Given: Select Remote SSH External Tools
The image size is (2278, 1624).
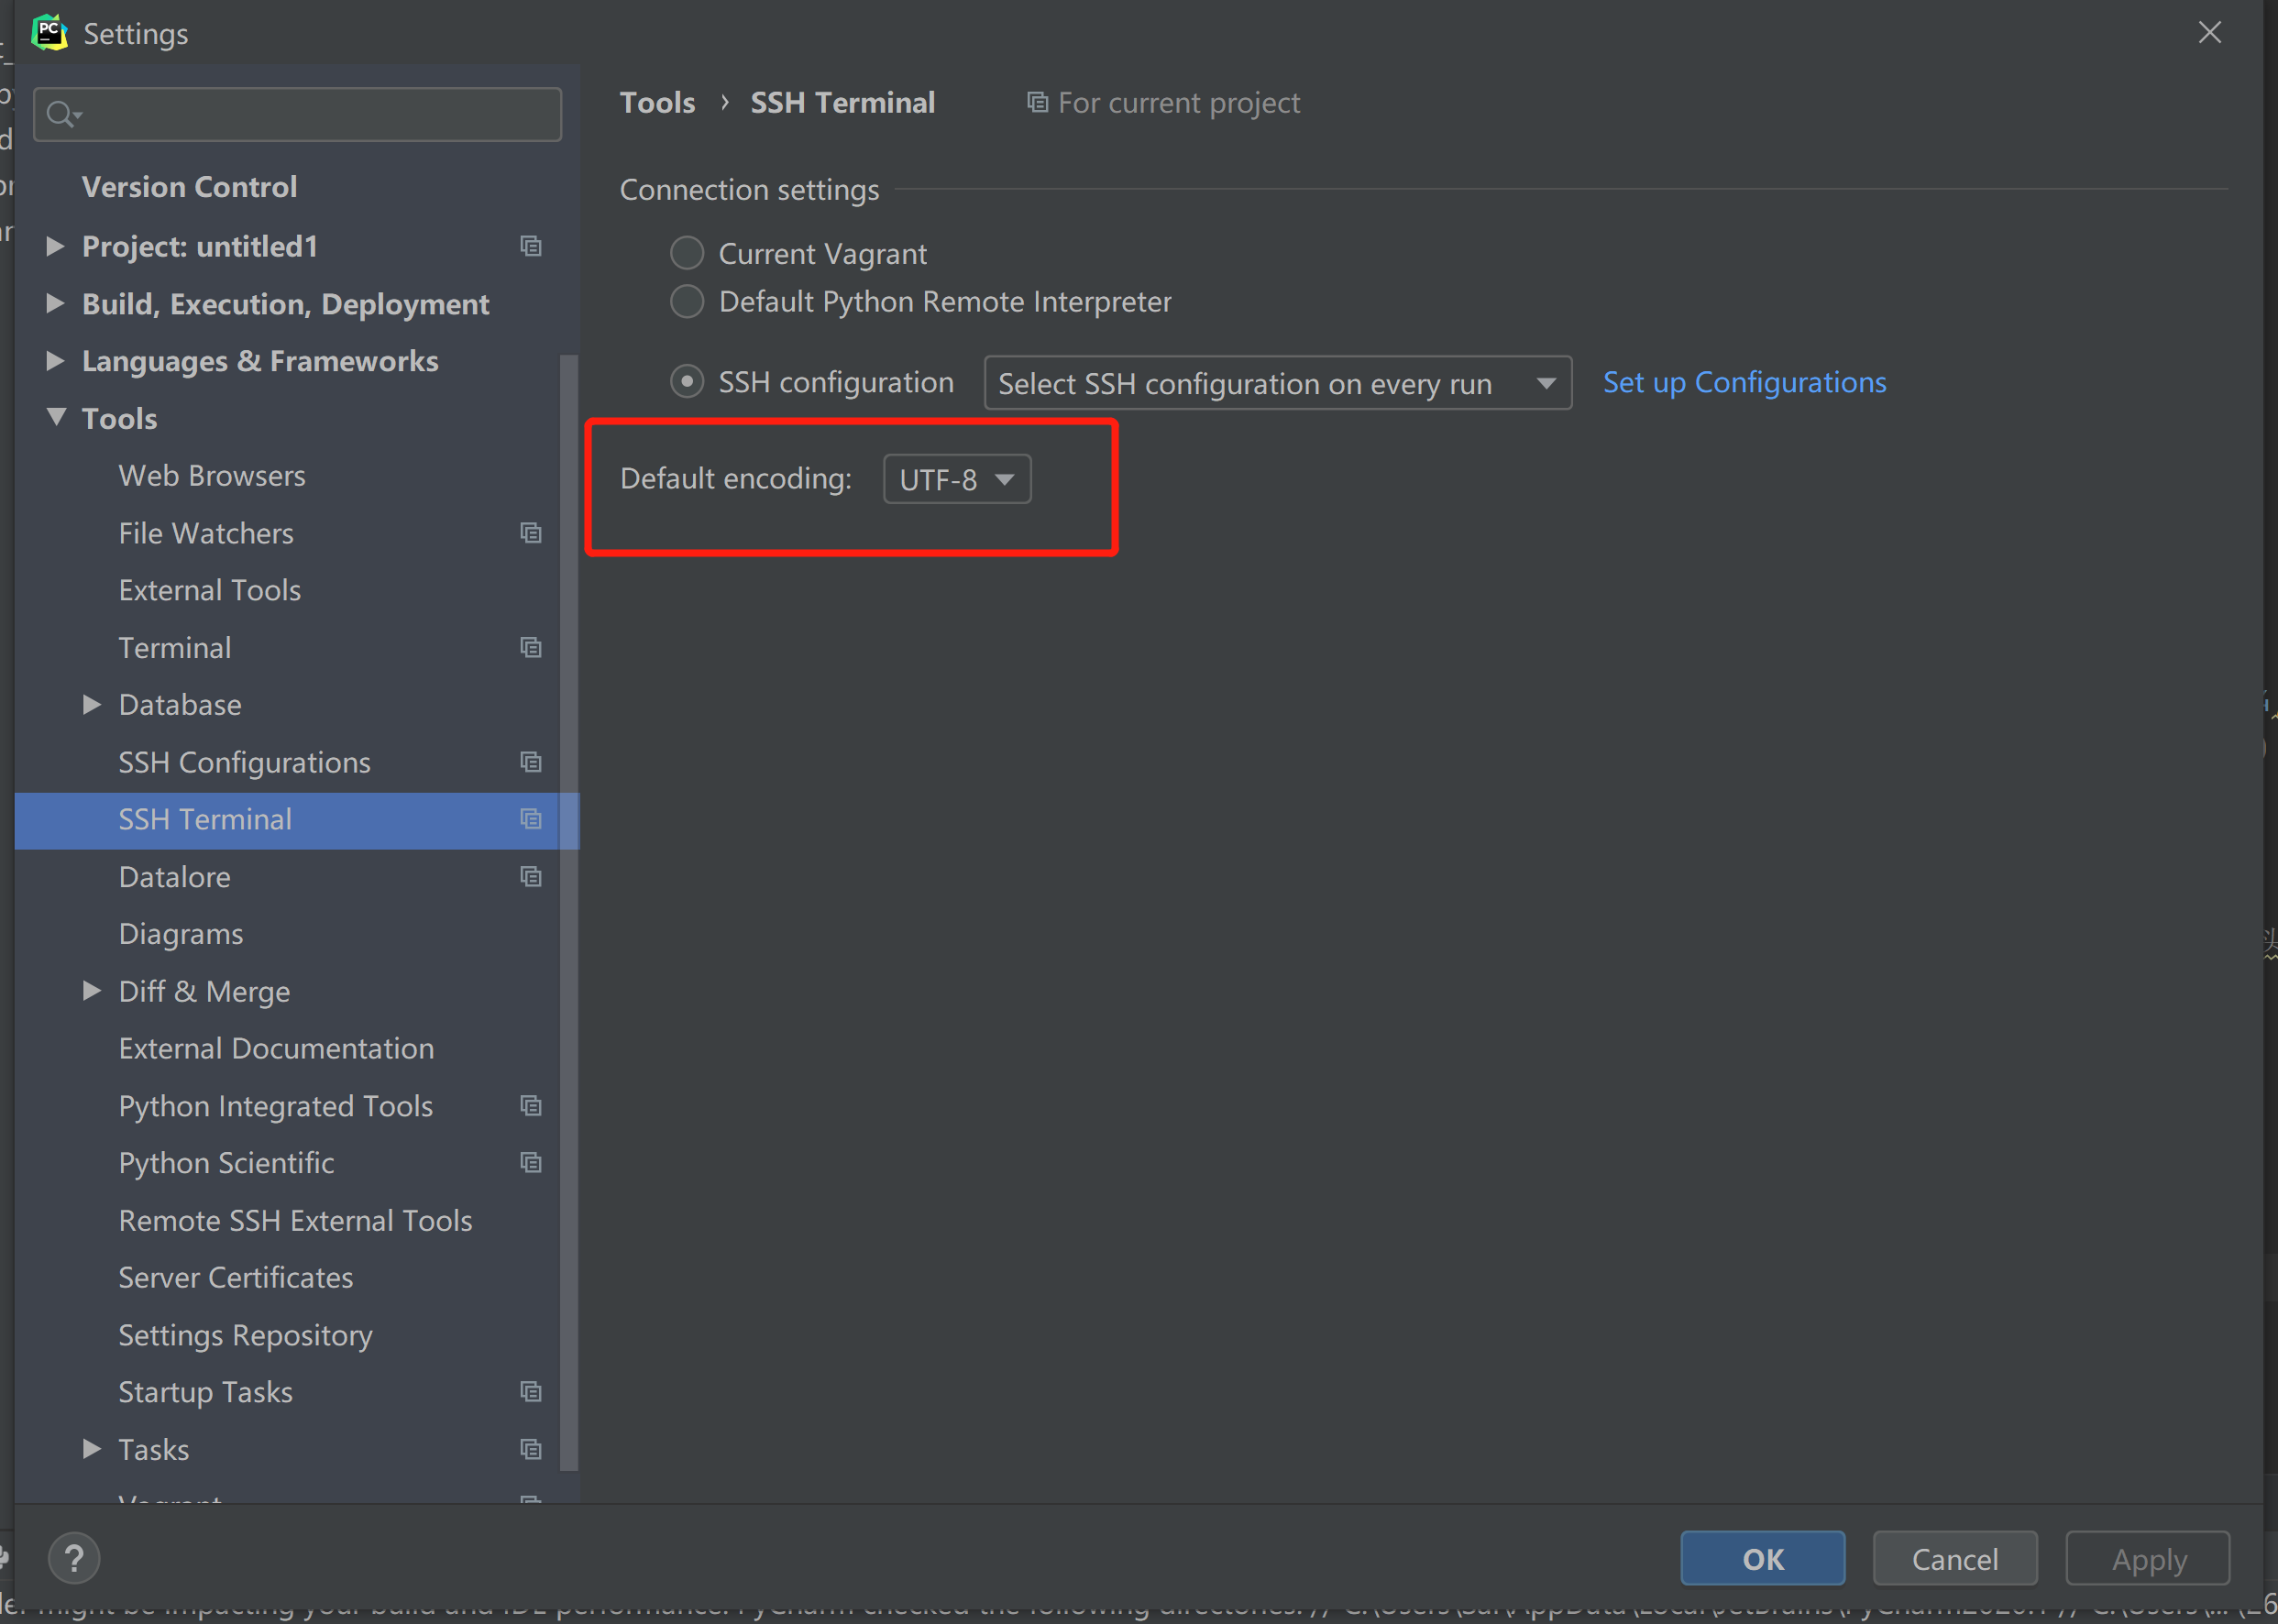Looking at the screenshot, I should point(295,1221).
